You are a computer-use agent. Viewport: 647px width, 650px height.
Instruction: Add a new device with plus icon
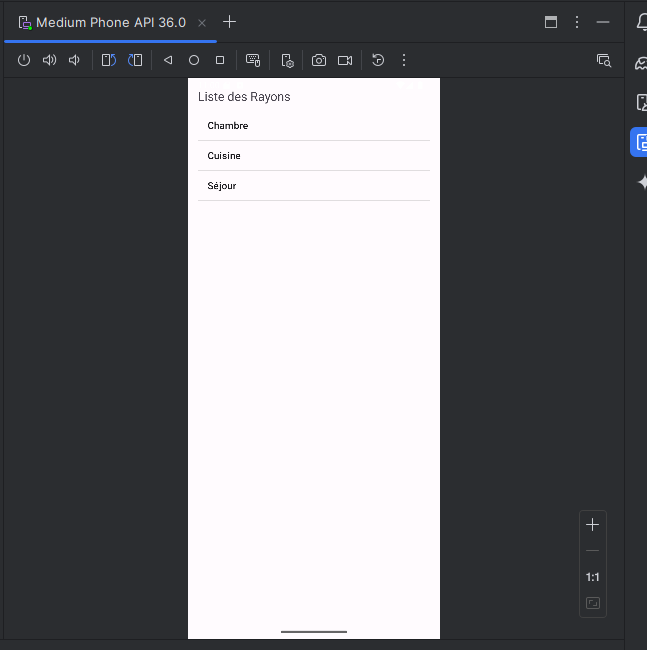tap(229, 22)
